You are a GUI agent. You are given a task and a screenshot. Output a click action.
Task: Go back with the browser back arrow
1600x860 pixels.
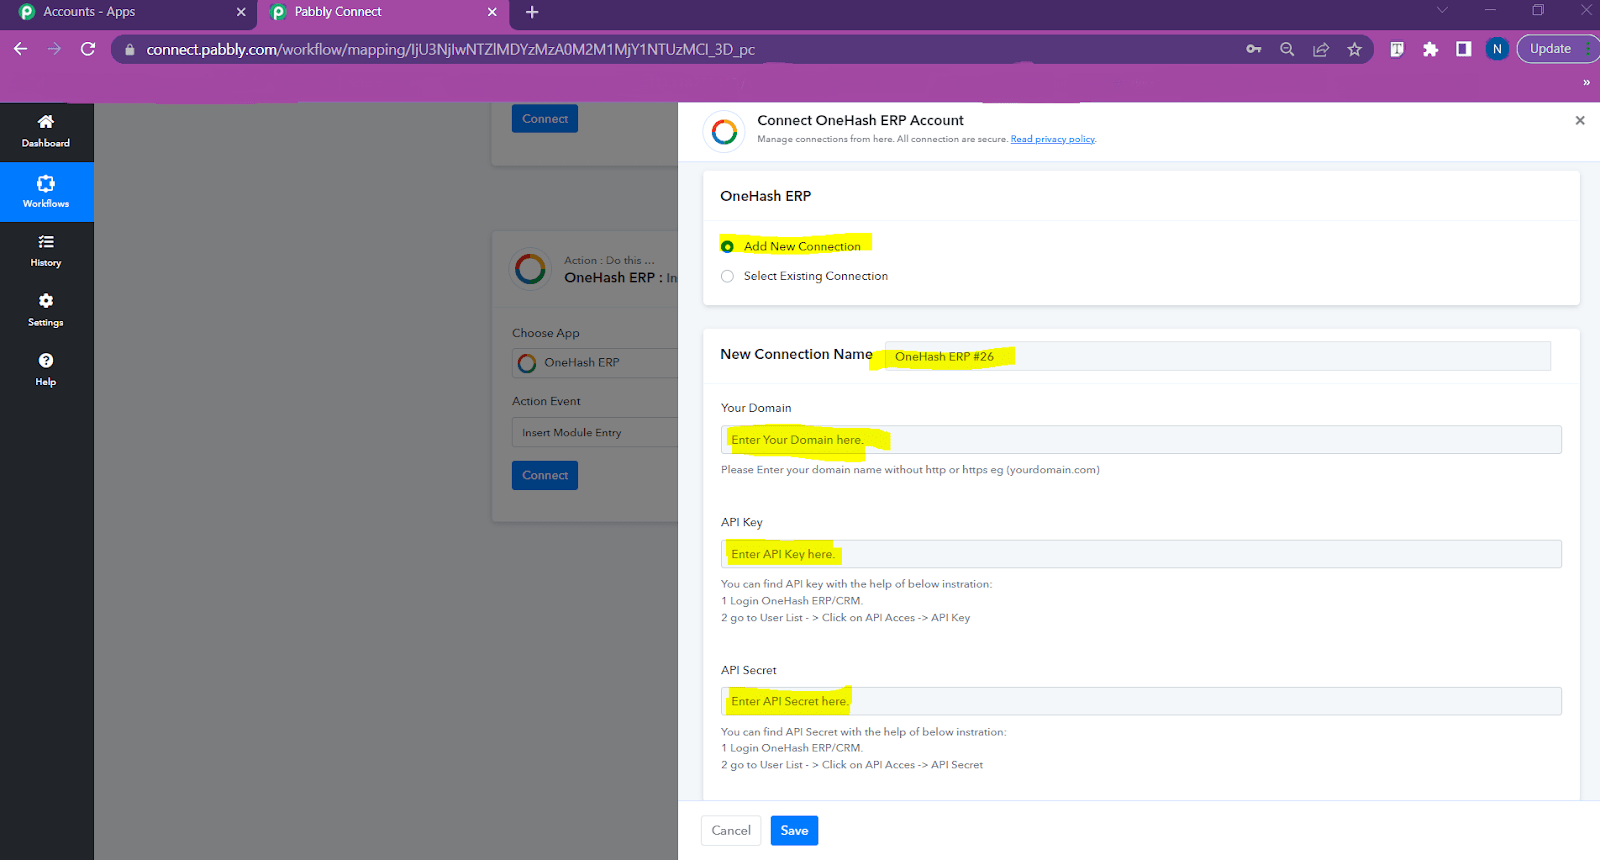[21, 49]
